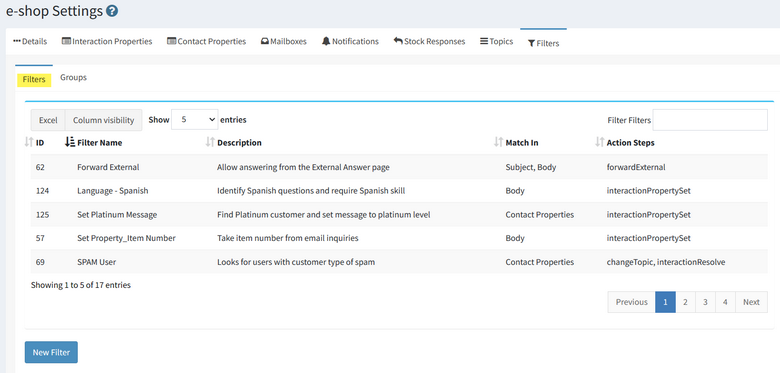Image resolution: width=780 pixels, height=373 pixels.
Task: Open the help icon beside e-shop Settings
Action: (x=112, y=10)
